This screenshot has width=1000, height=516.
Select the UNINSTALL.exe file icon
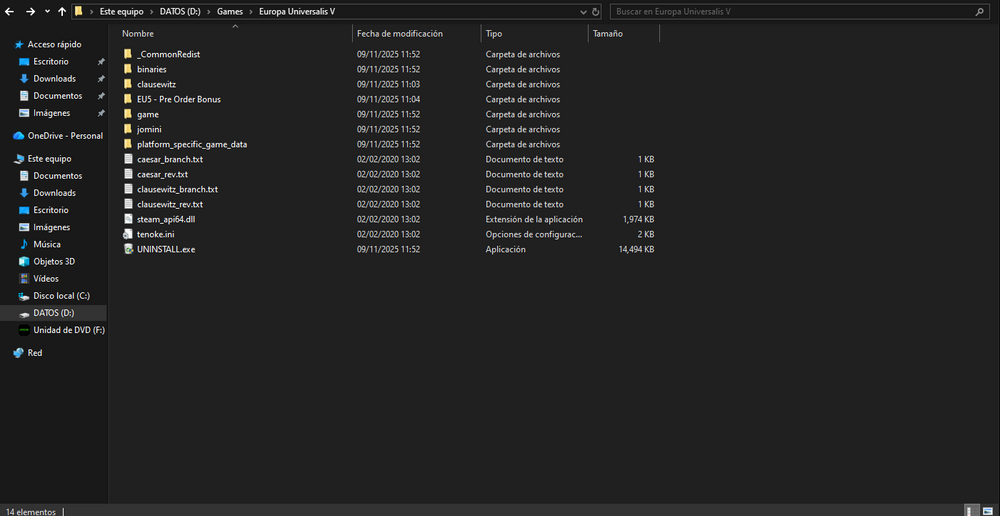[128, 249]
